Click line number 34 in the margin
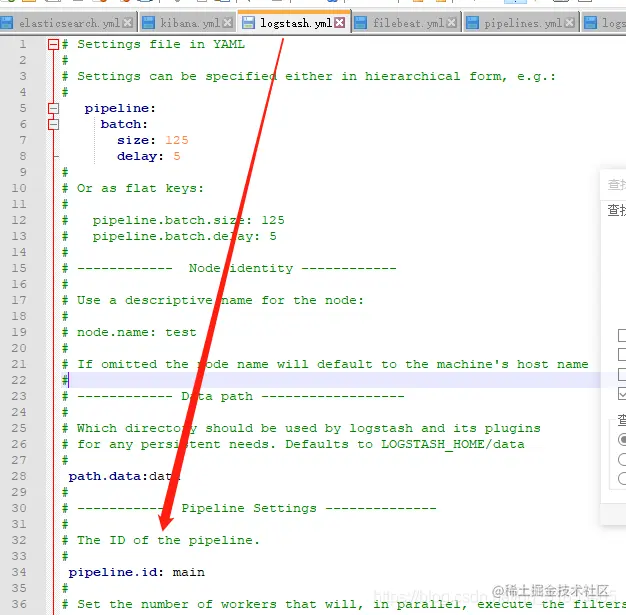This screenshot has height=615, width=626. (x=19, y=572)
